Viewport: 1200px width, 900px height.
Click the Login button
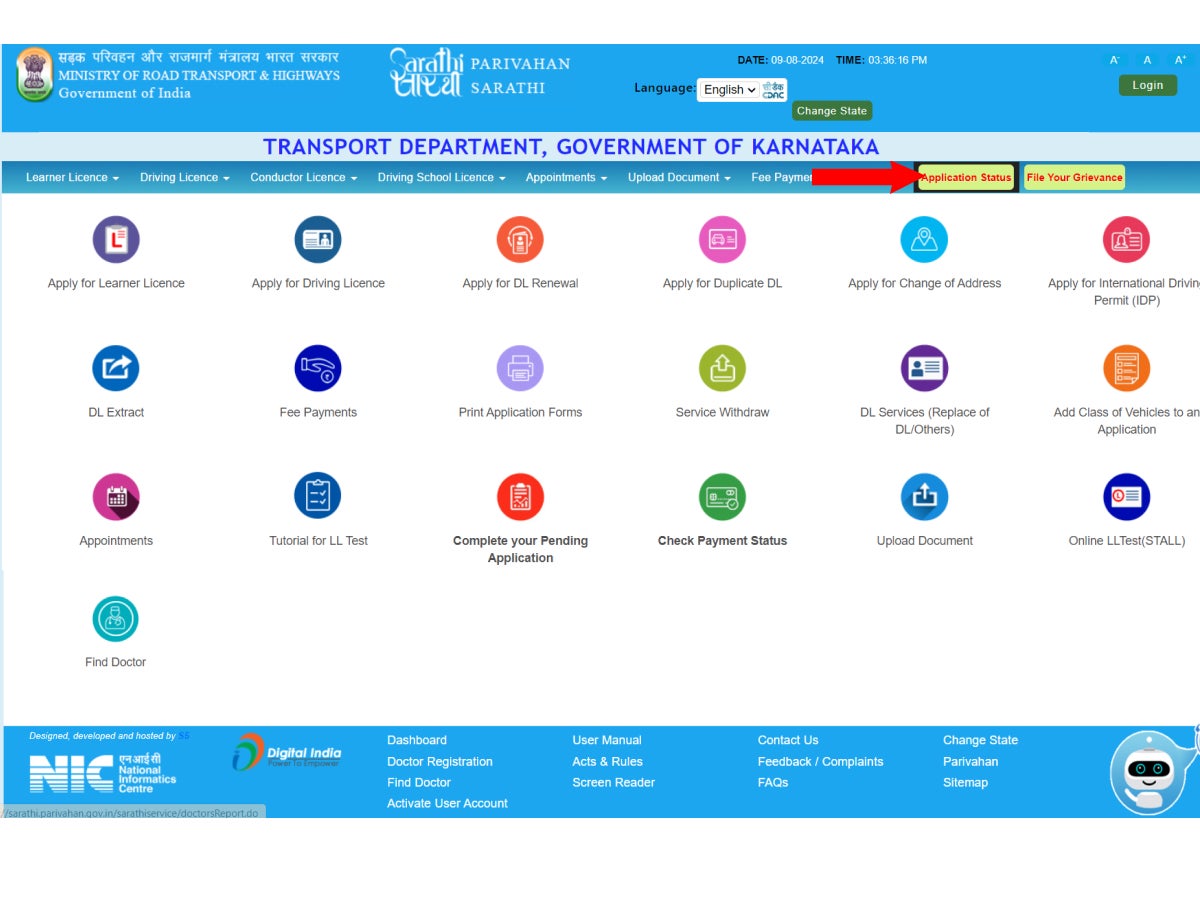point(1147,85)
